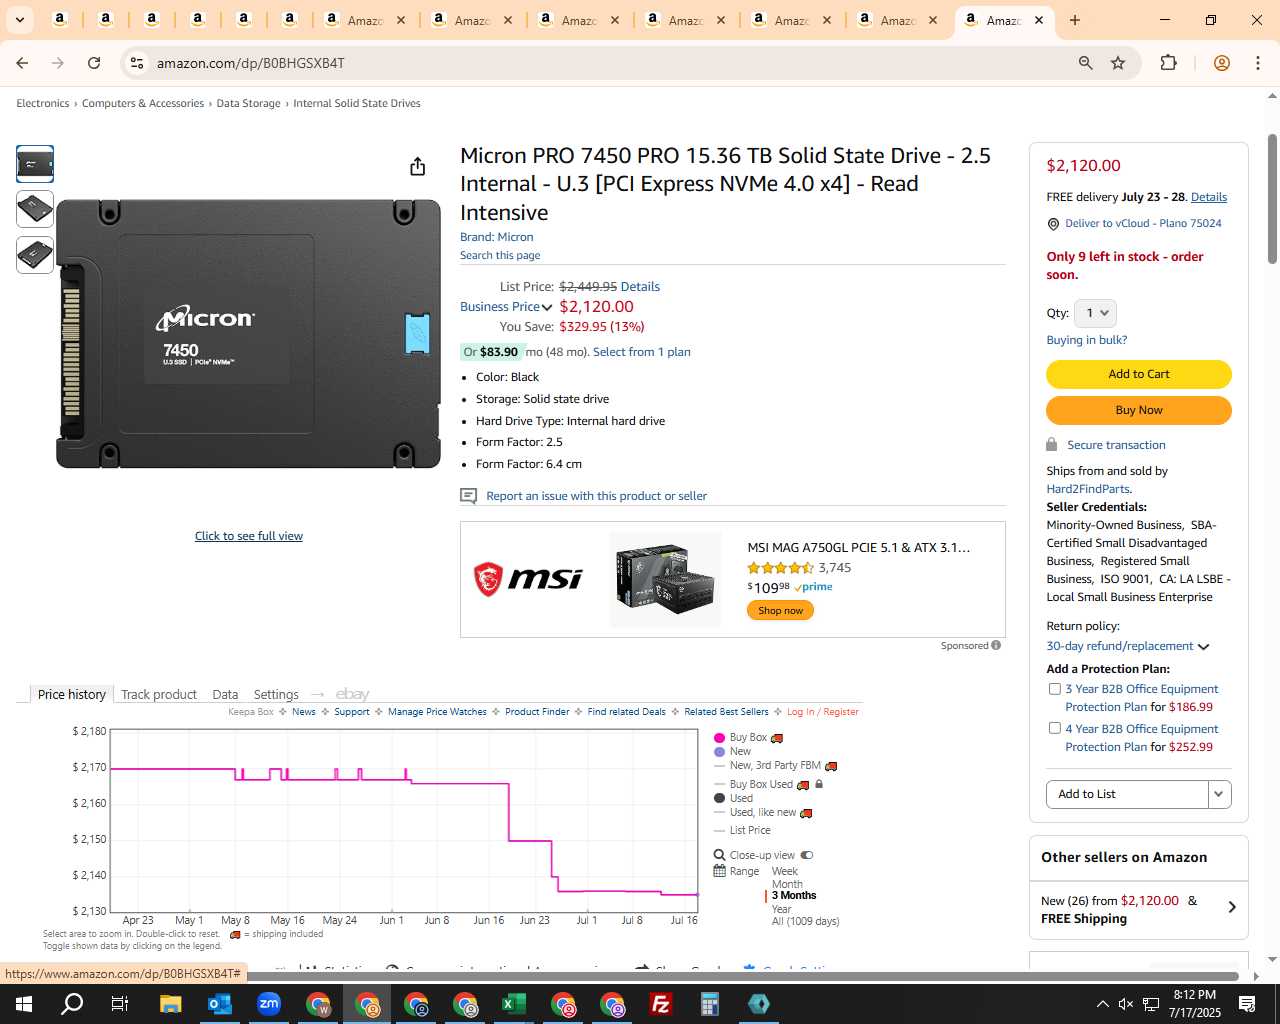
Task: Click the MSI logo in sponsored ad
Action: [527, 579]
